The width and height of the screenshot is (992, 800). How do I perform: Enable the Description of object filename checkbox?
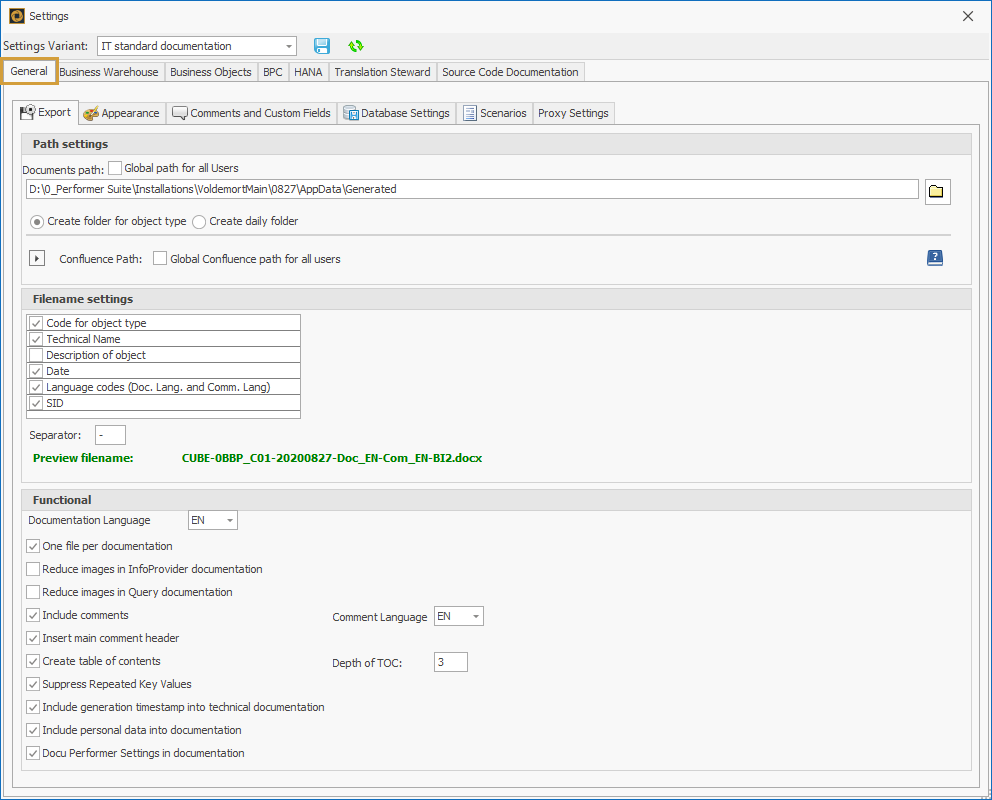(35, 354)
